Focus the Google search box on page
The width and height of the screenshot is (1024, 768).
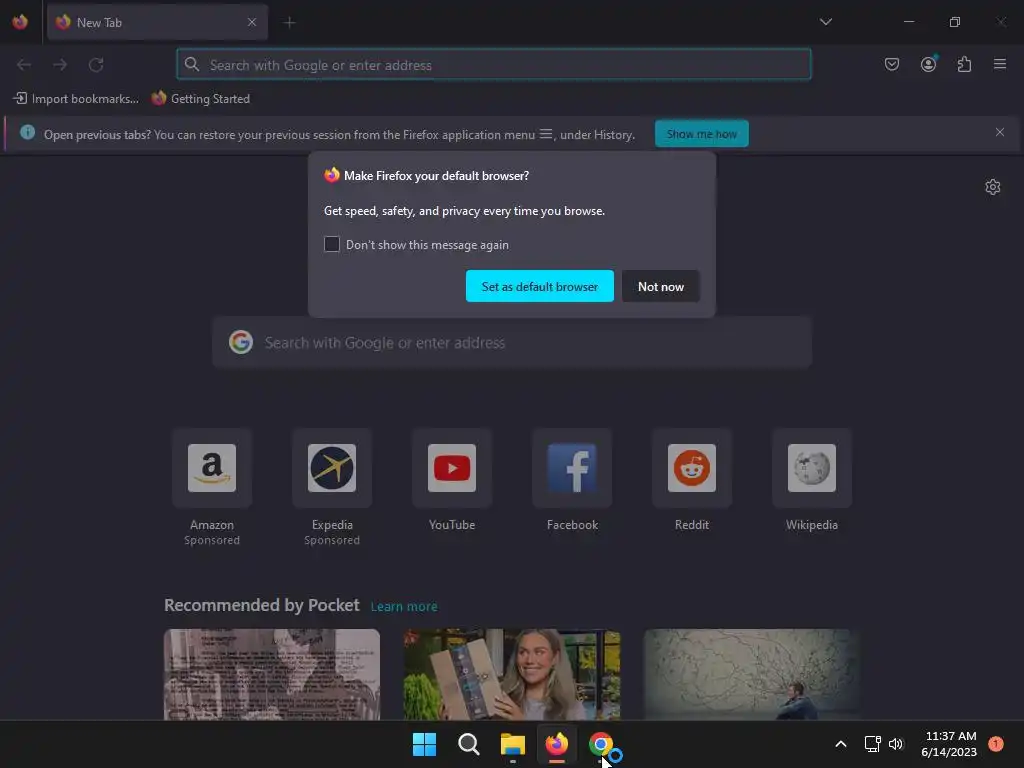(512, 343)
